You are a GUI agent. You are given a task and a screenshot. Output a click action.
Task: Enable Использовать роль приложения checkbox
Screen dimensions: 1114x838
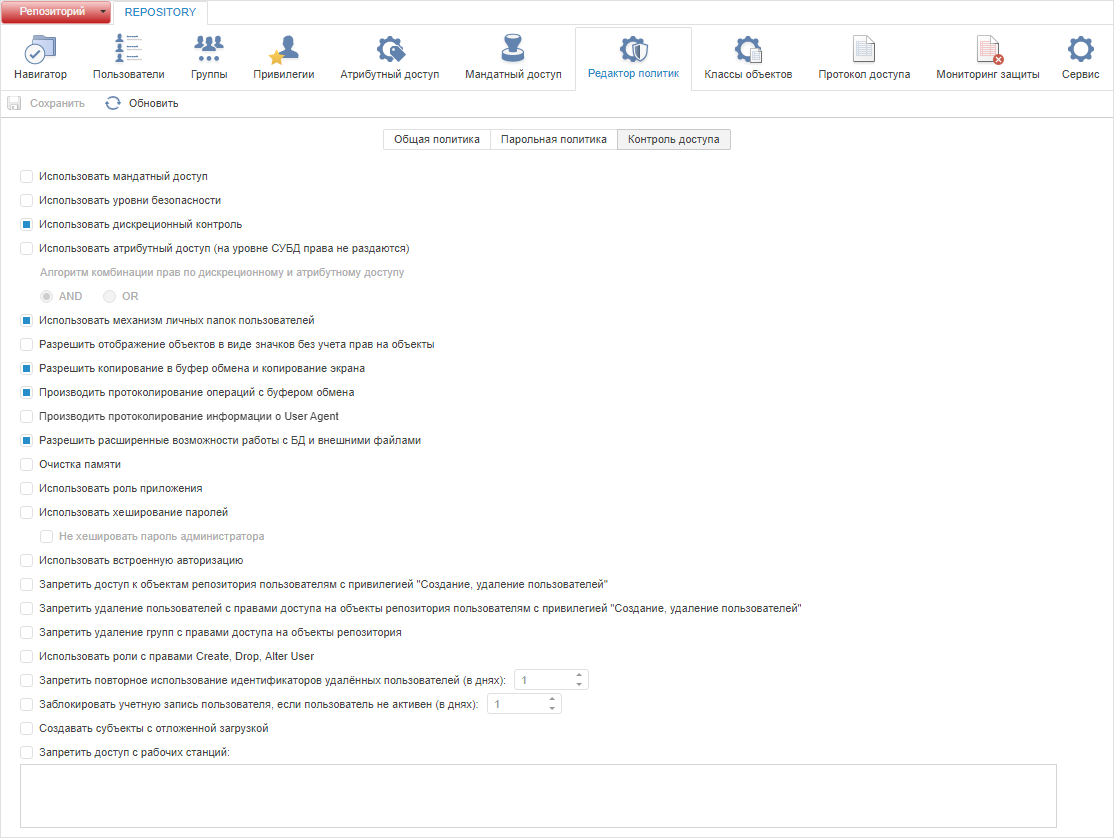click(26, 489)
